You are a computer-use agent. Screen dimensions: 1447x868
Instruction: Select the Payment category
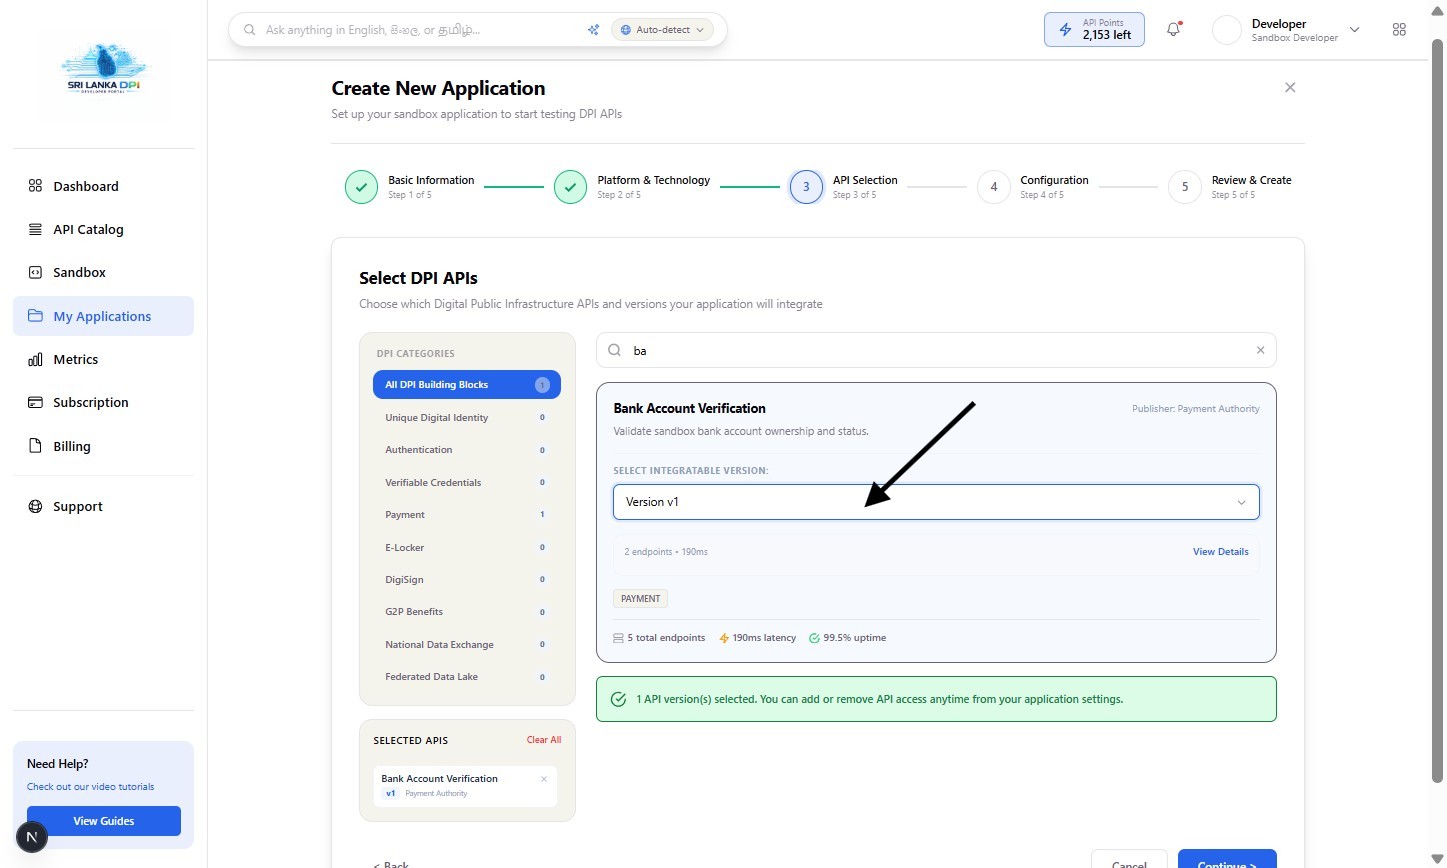466,515
